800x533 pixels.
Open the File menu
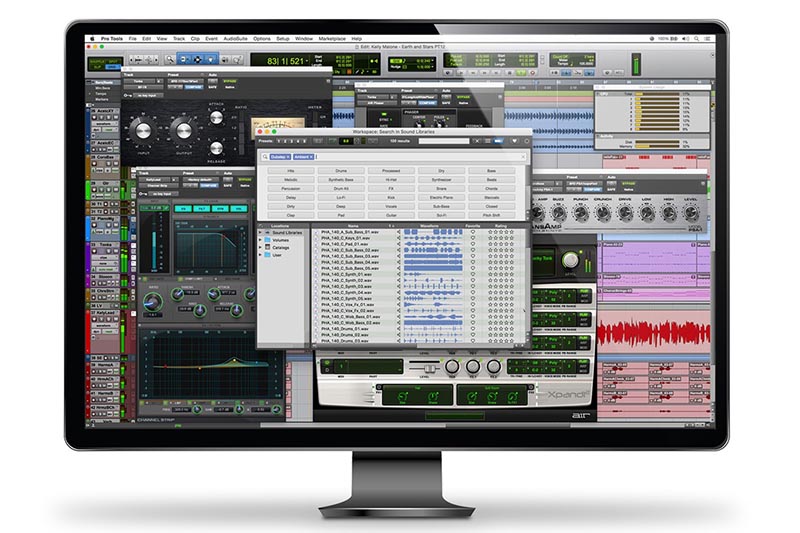pyautogui.click(x=133, y=39)
